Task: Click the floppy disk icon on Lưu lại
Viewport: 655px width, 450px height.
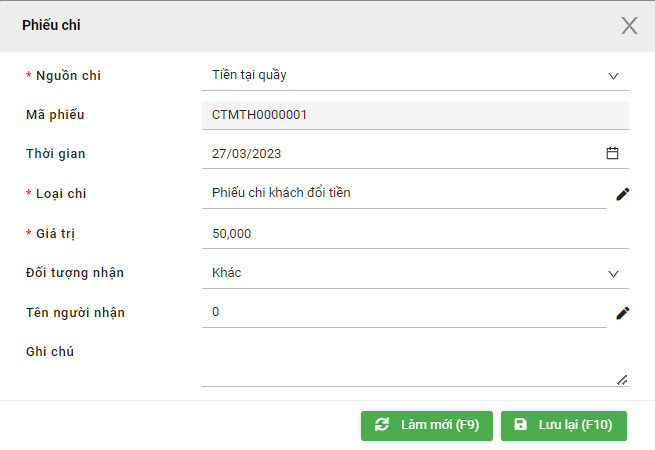Action: [x=520, y=425]
